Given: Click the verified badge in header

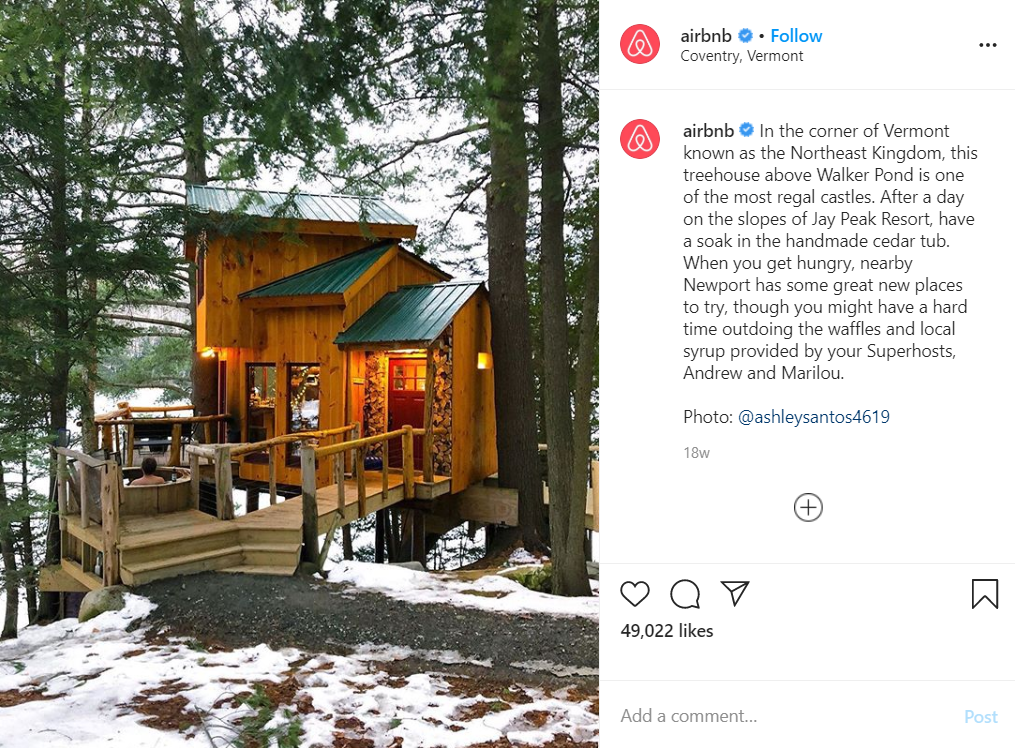Looking at the screenshot, I should point(746,36).
